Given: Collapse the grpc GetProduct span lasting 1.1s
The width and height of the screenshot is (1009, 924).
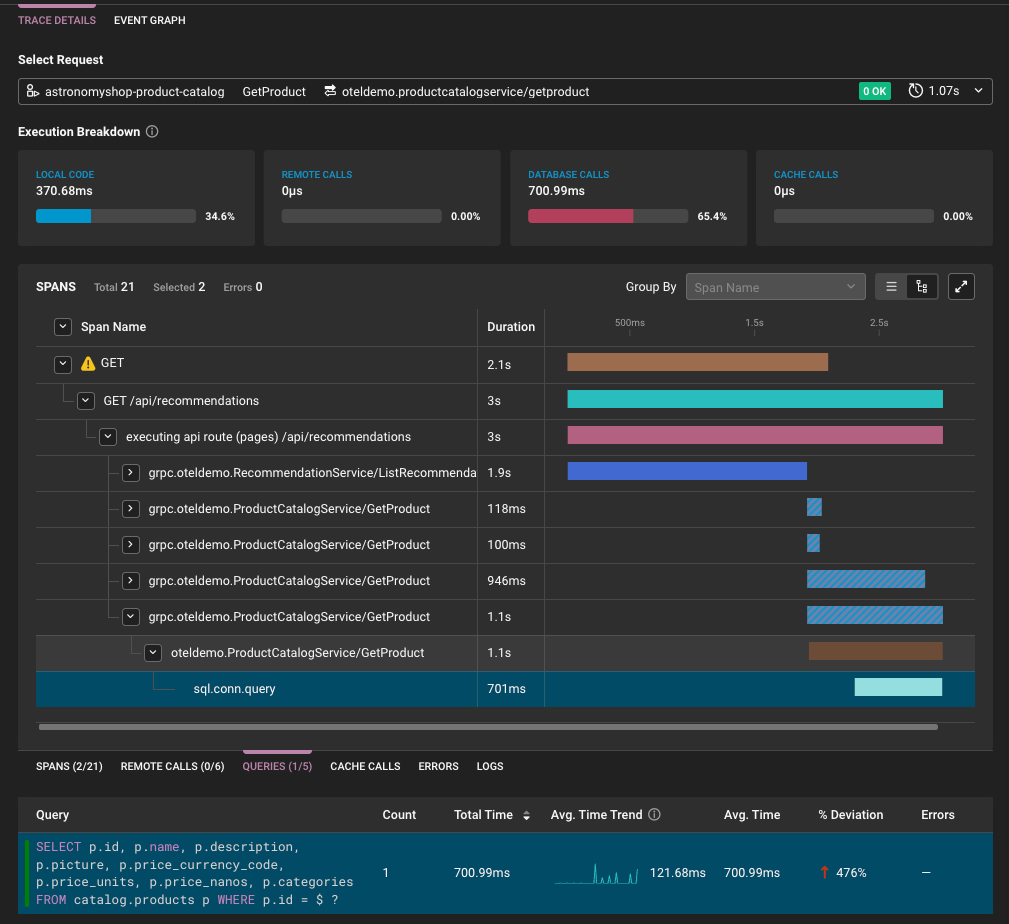Looking at the screenshot, I should [131, 616].
